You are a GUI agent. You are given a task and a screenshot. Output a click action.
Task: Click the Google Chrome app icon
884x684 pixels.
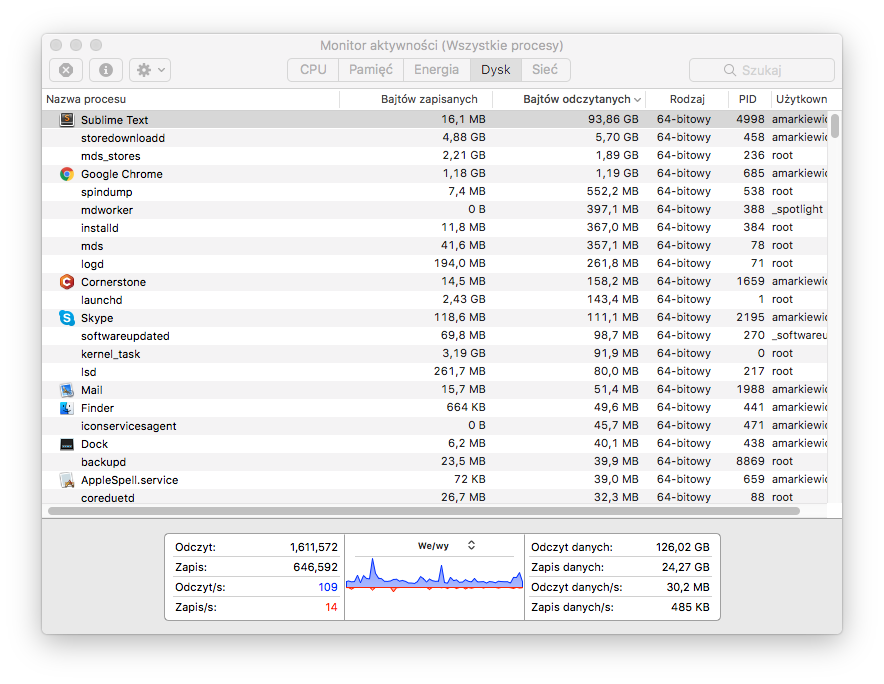click(67, 174)
